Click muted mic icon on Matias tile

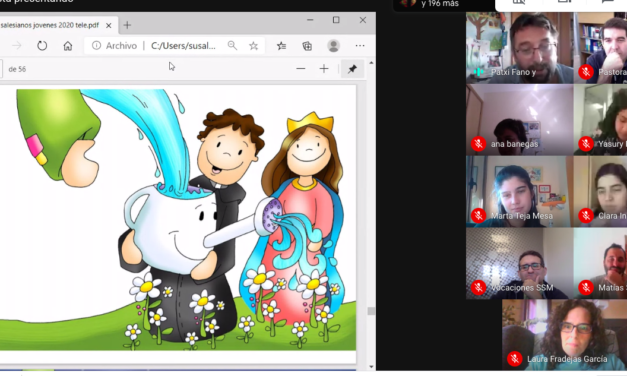click(x=586, y=287)
